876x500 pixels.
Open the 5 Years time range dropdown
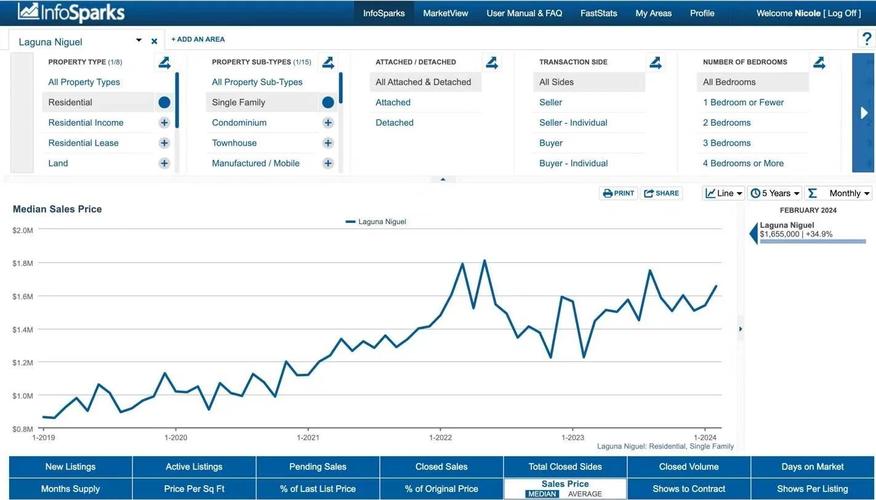pos(773,193)
